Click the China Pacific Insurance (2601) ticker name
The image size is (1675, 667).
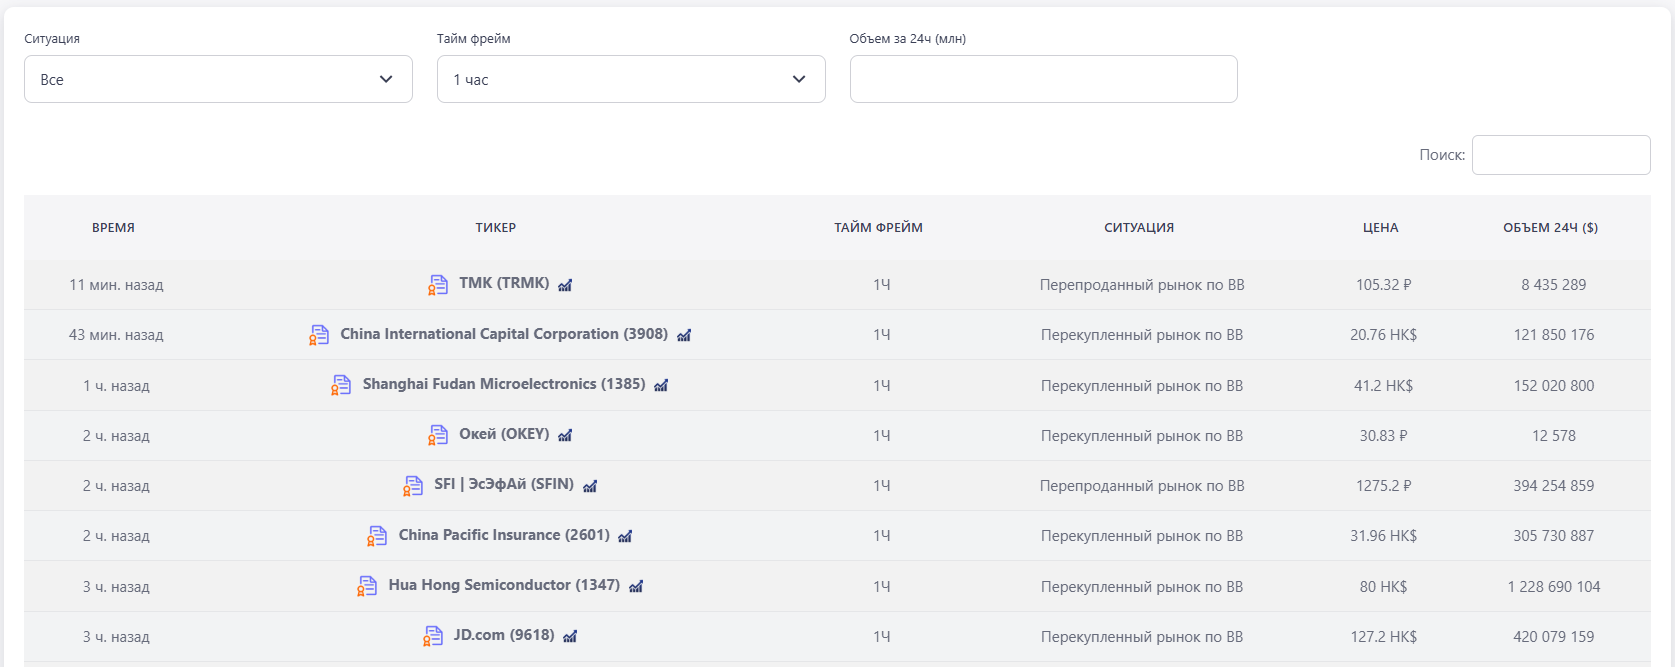pyautogui.click(x=504, y=535)
